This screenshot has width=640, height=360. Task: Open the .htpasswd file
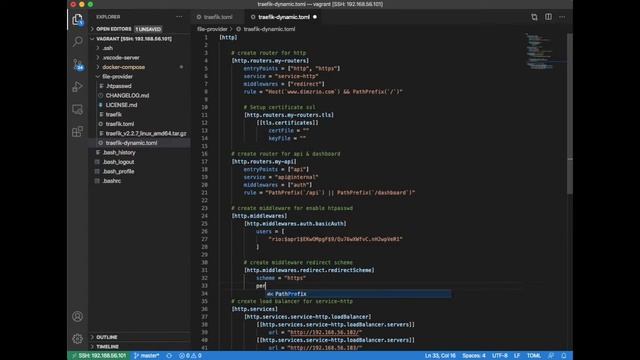pos(140,86)
